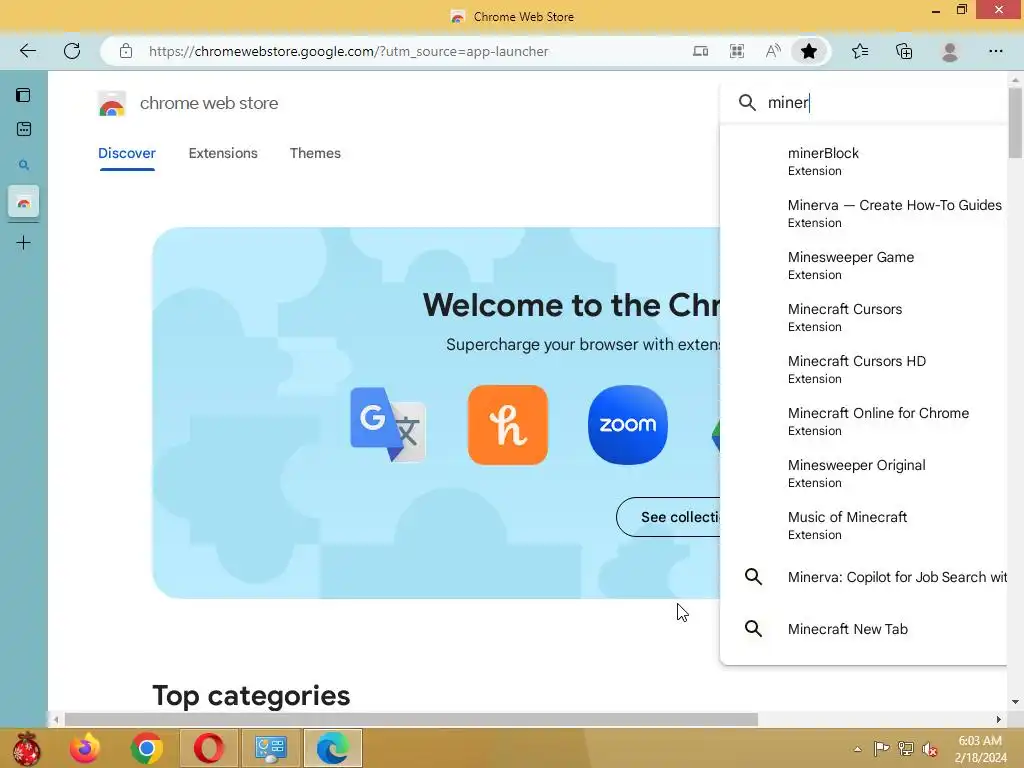Open the Collections icon
The height and width of the screenshot is (768, 1024).
[x=904, y=51]
